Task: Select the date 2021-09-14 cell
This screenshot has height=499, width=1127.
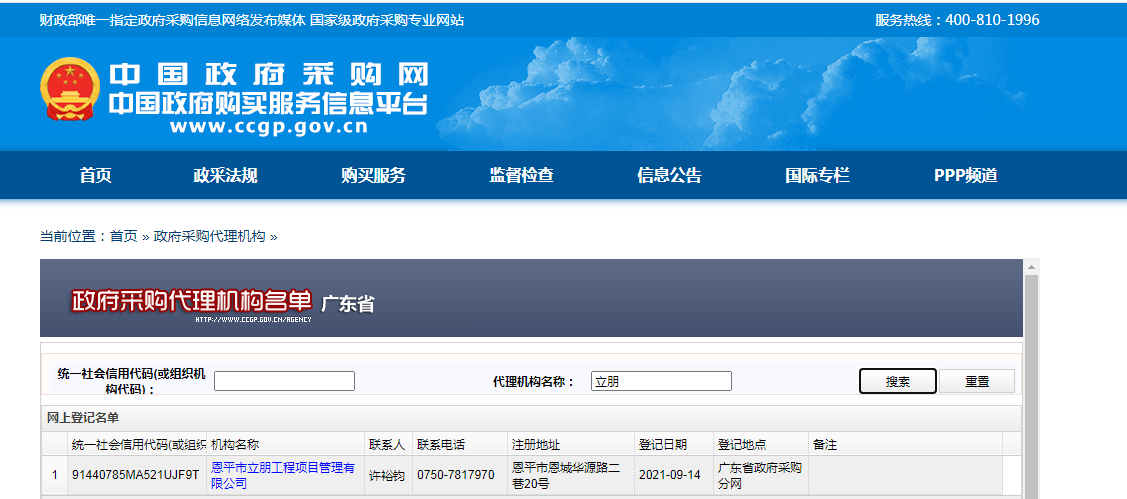Action: (x=675, y=475)
